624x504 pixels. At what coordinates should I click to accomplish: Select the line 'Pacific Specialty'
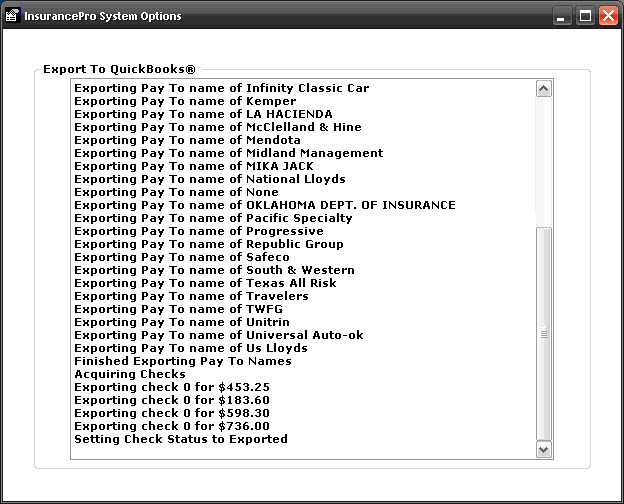[213, 218]
